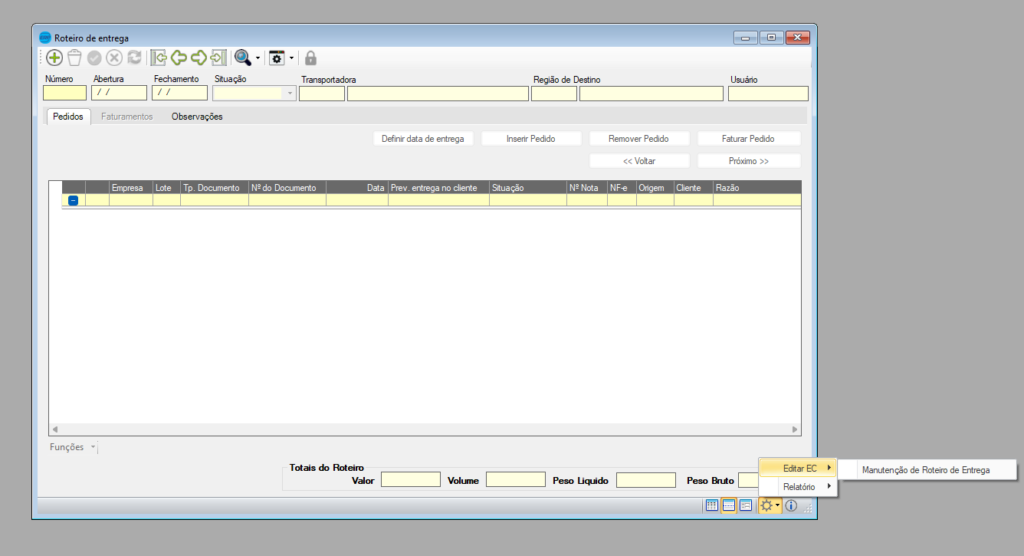Click the form view icon in status bar
This screenshot has width=1024, height=556.
click(746, 506)
